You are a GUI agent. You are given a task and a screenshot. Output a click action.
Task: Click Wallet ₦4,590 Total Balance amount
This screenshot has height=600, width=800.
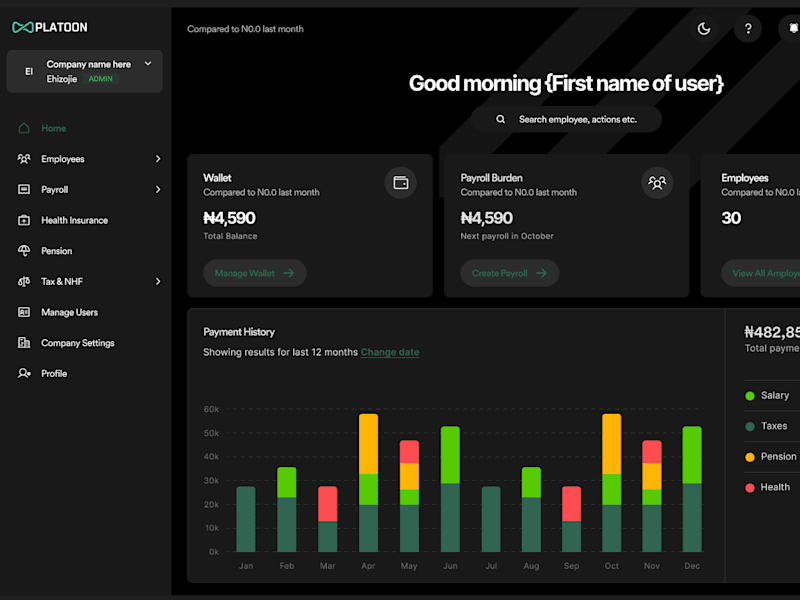tap(229, 218)
